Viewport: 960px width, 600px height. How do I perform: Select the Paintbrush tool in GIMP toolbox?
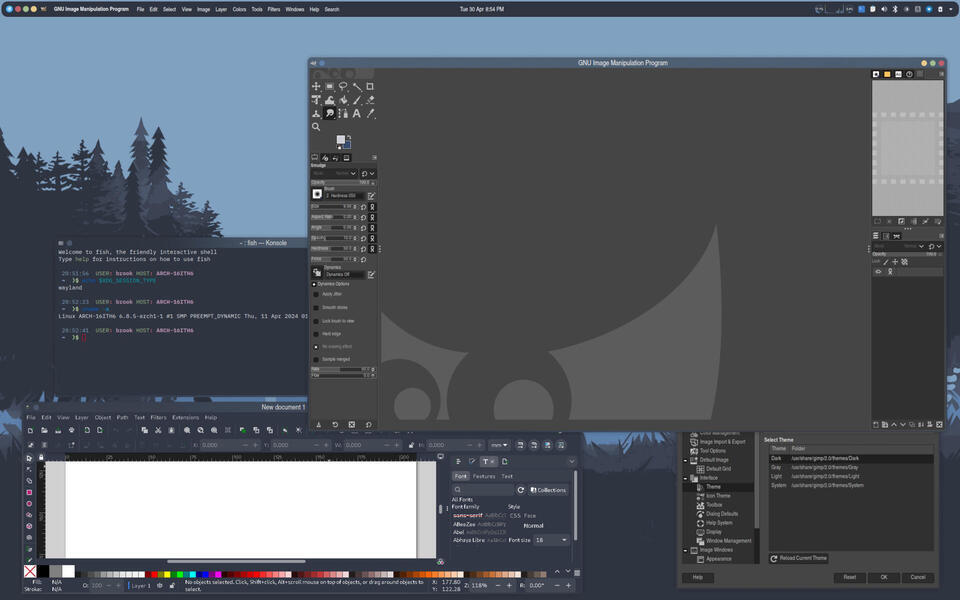[356, 100]
